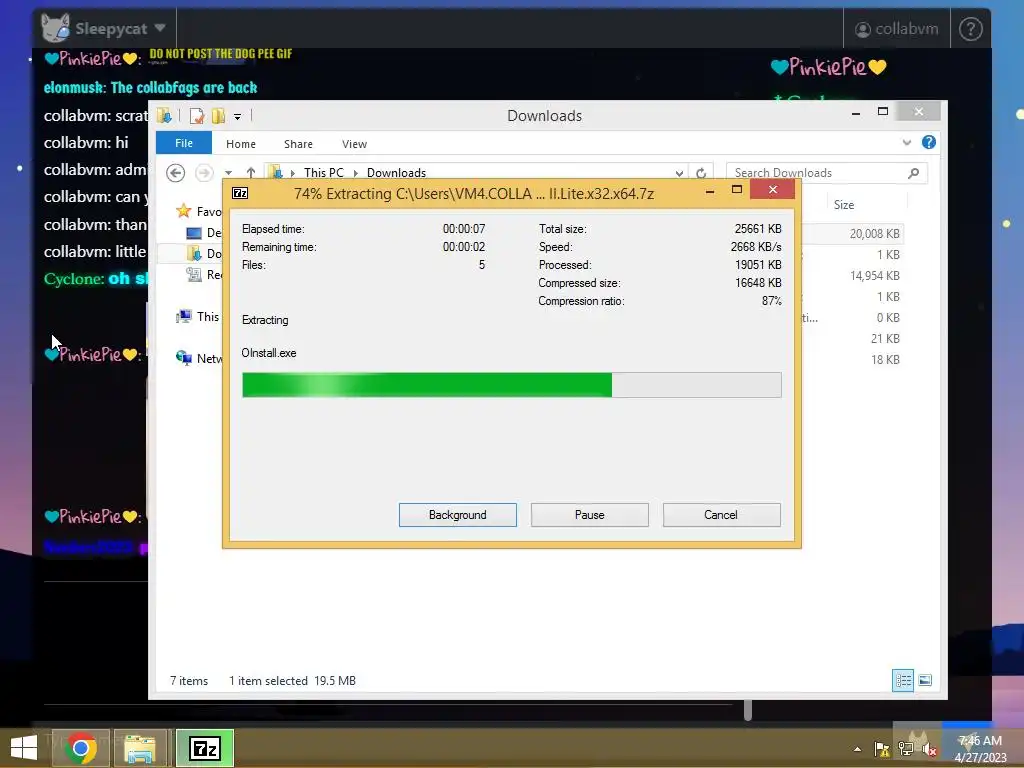Open the Home ribbon tab
Screen dimensions: 1024x768
240,144
